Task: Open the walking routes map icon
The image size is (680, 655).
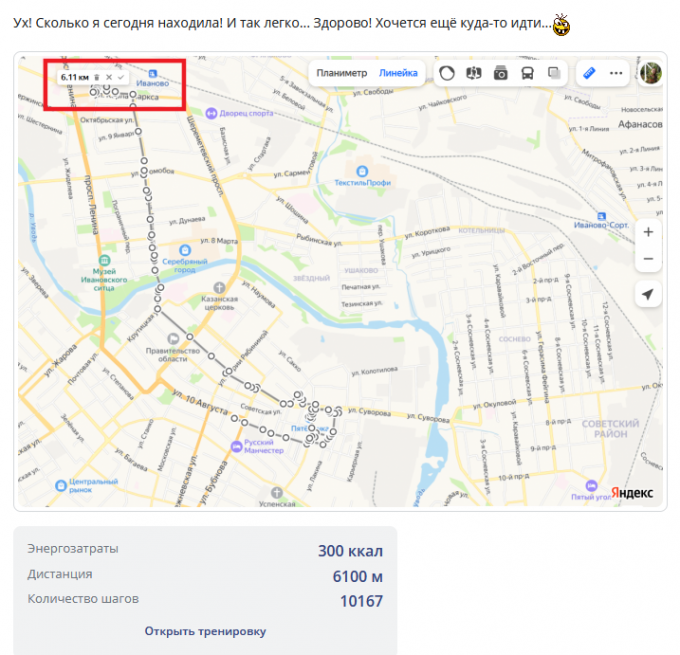Action: tap(474, 73)
